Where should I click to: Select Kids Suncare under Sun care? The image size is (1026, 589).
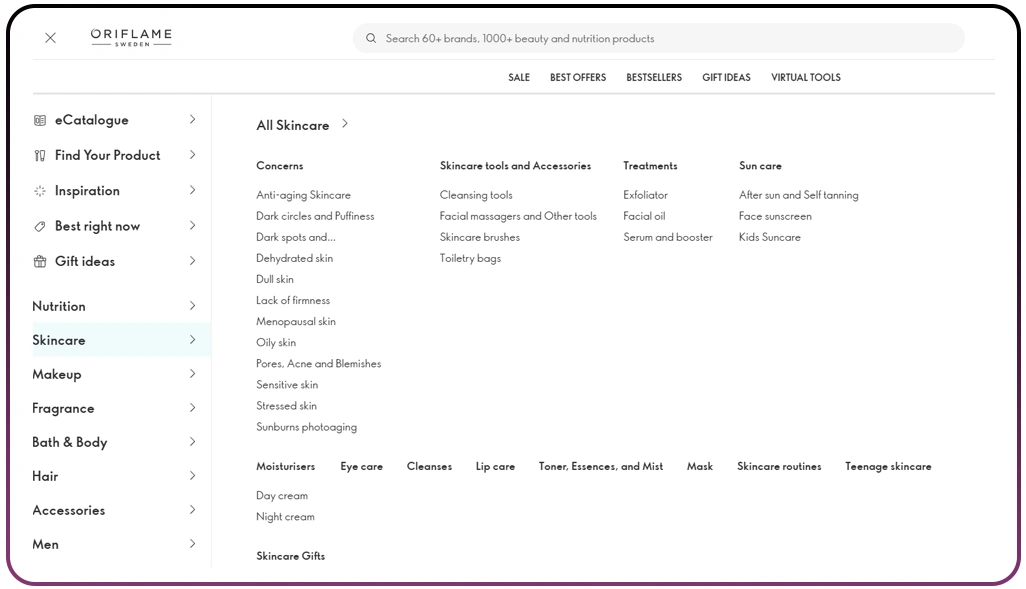(x=769, y=237)
